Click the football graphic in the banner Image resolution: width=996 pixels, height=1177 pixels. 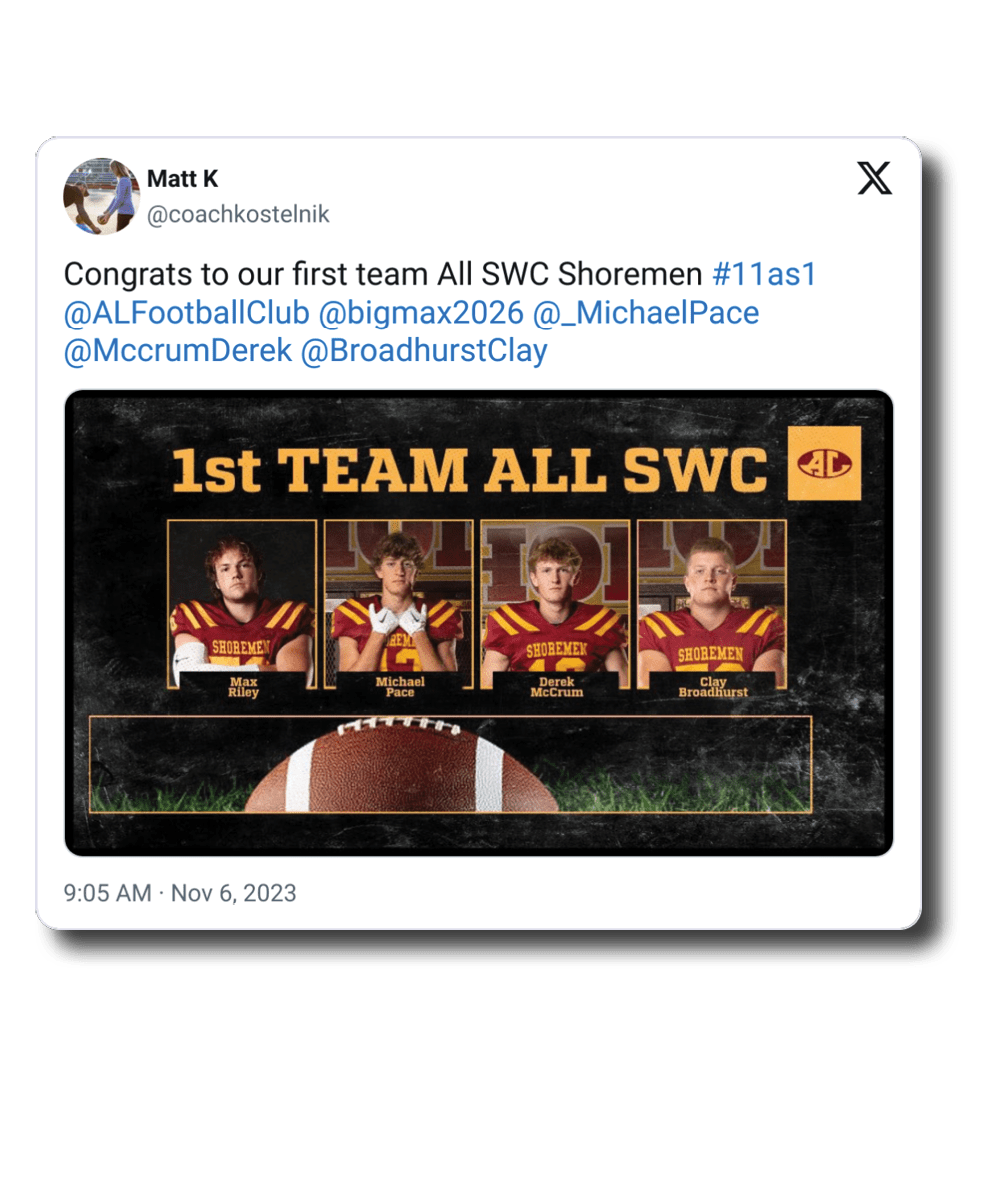tap(402, 766)
